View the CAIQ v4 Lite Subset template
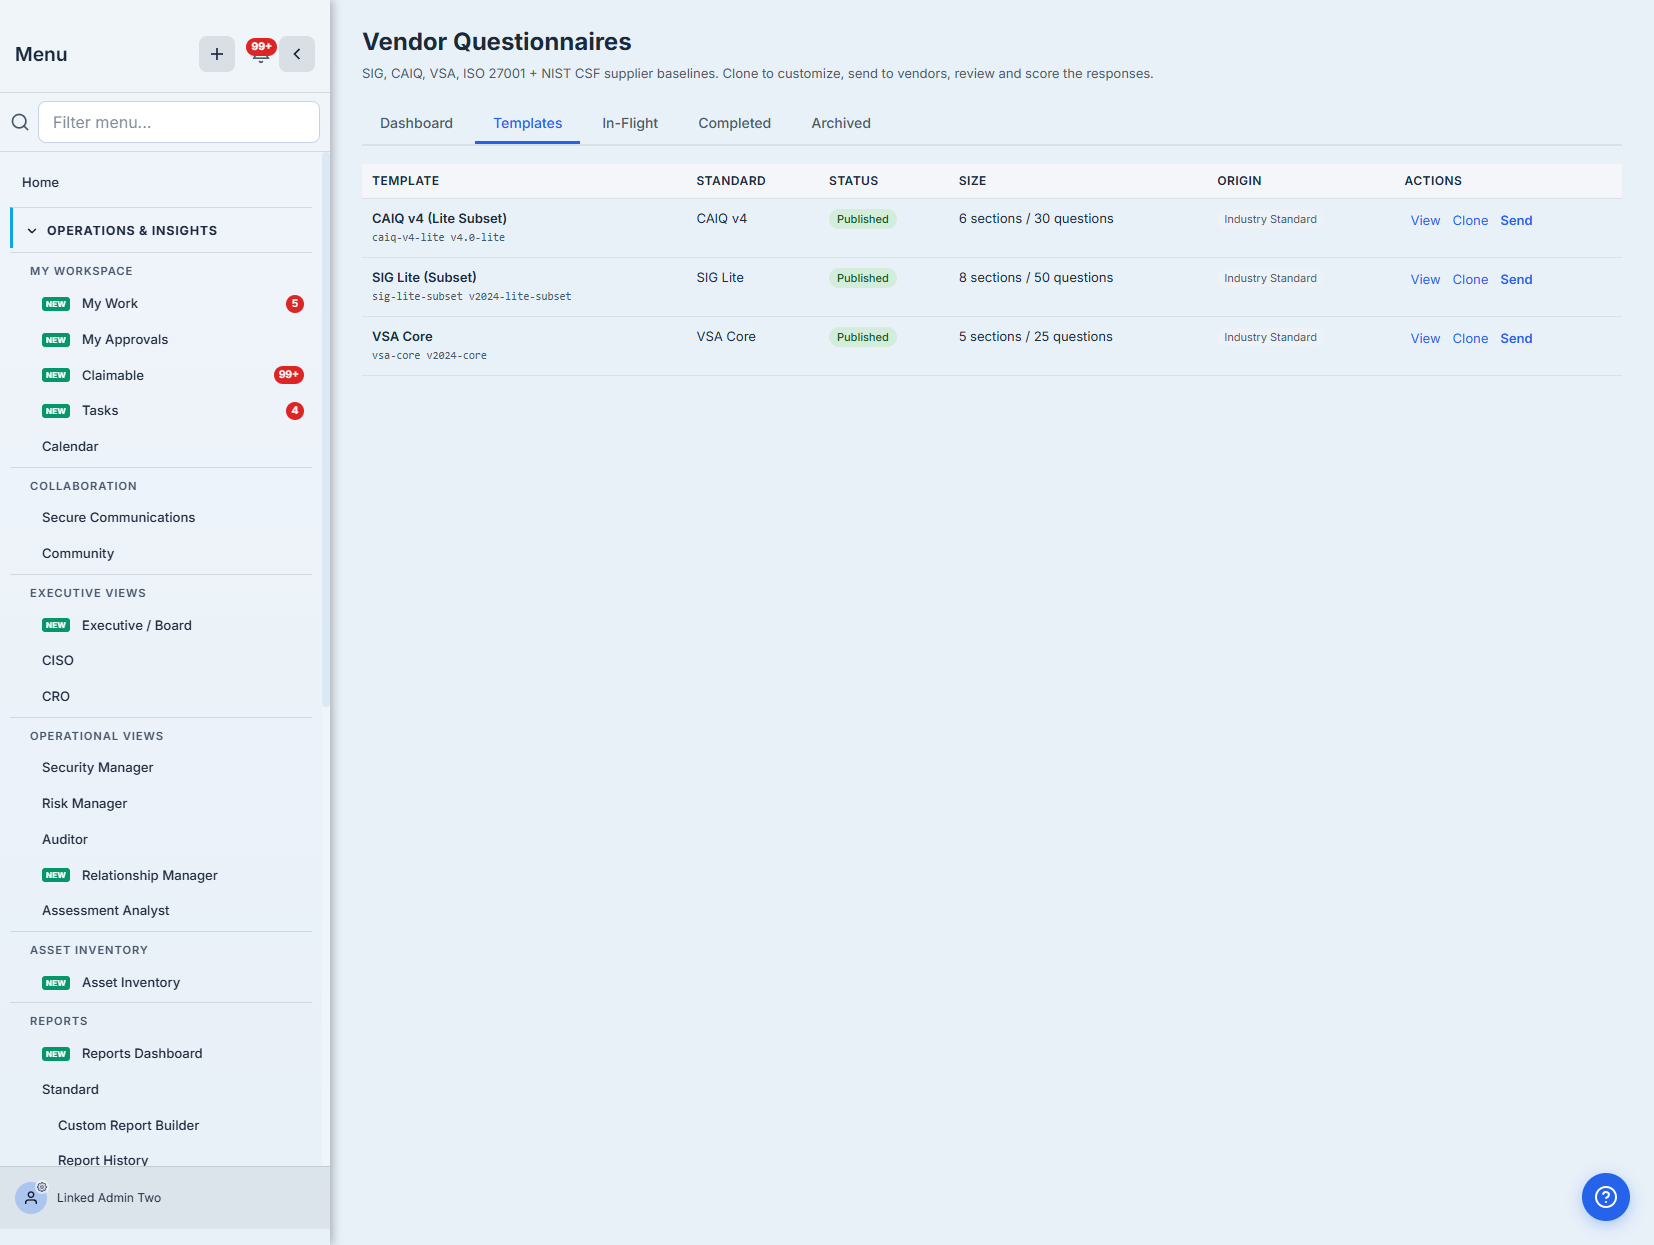1654x1245 pixels. [1425, 221]
